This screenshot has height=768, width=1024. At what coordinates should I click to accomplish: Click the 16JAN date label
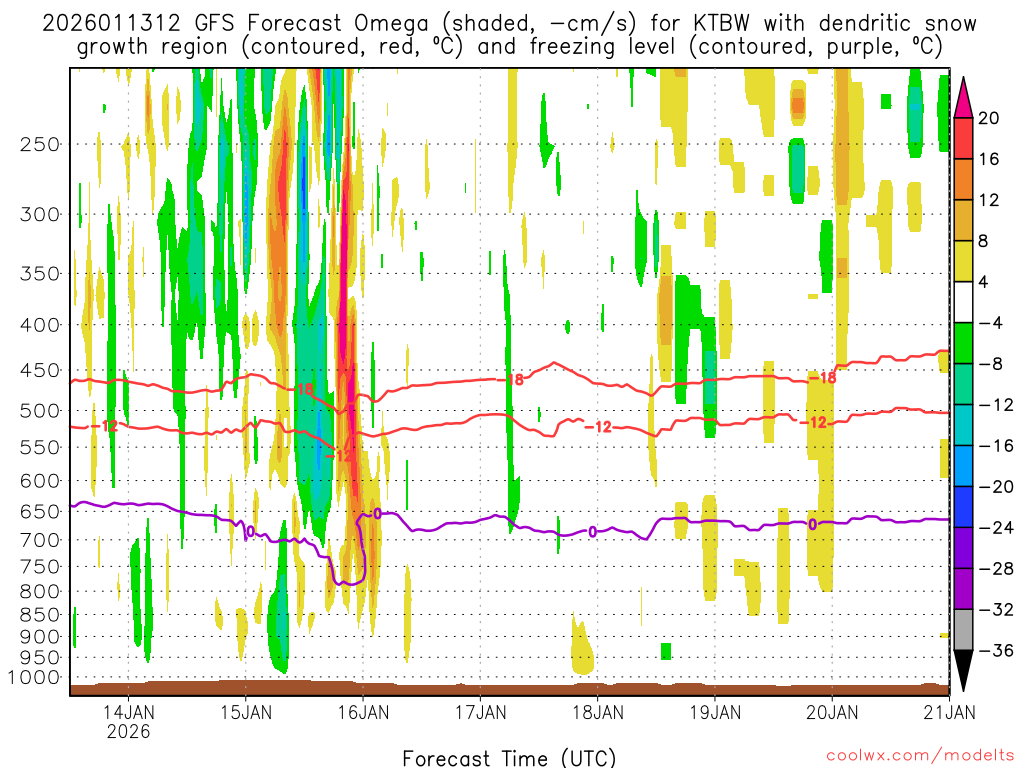[362, 712]
